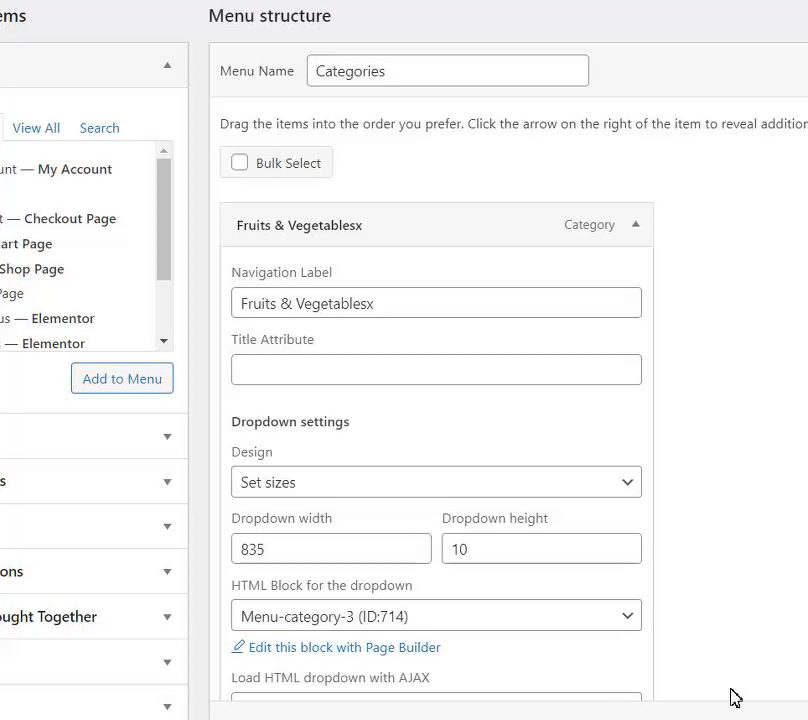Switch to the View All tab
Image resolution: width=808 pixels, height=720 pixels.
click(x=36, y=128)
